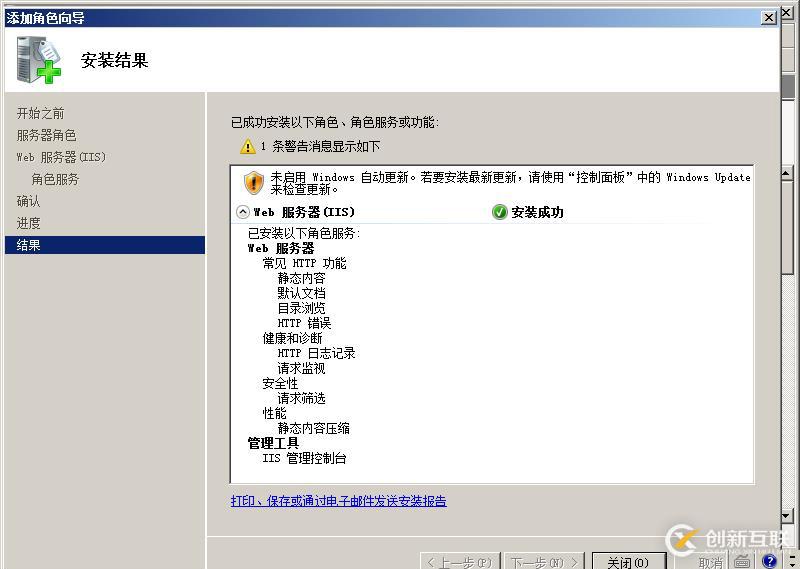
Task: Select the highlighted 结果 step in sidebar
Action: pyautogui.click(x=28, y=245)
